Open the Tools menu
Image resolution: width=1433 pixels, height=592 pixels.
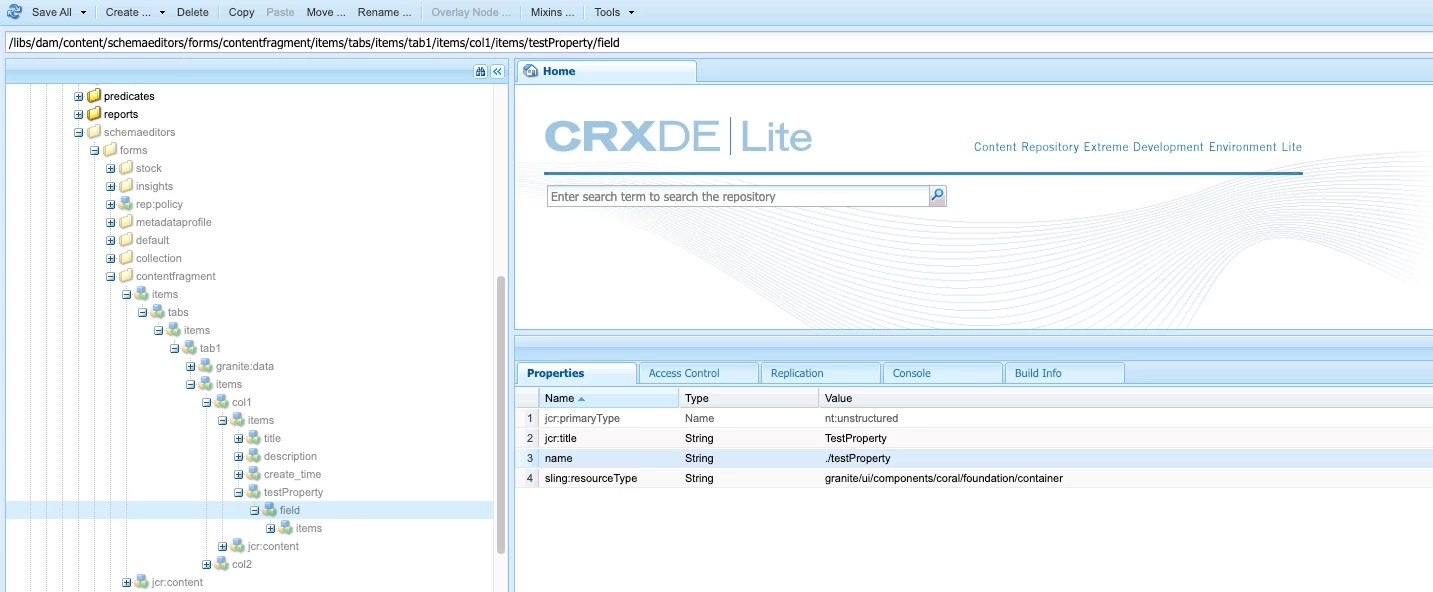click(614, 12)
